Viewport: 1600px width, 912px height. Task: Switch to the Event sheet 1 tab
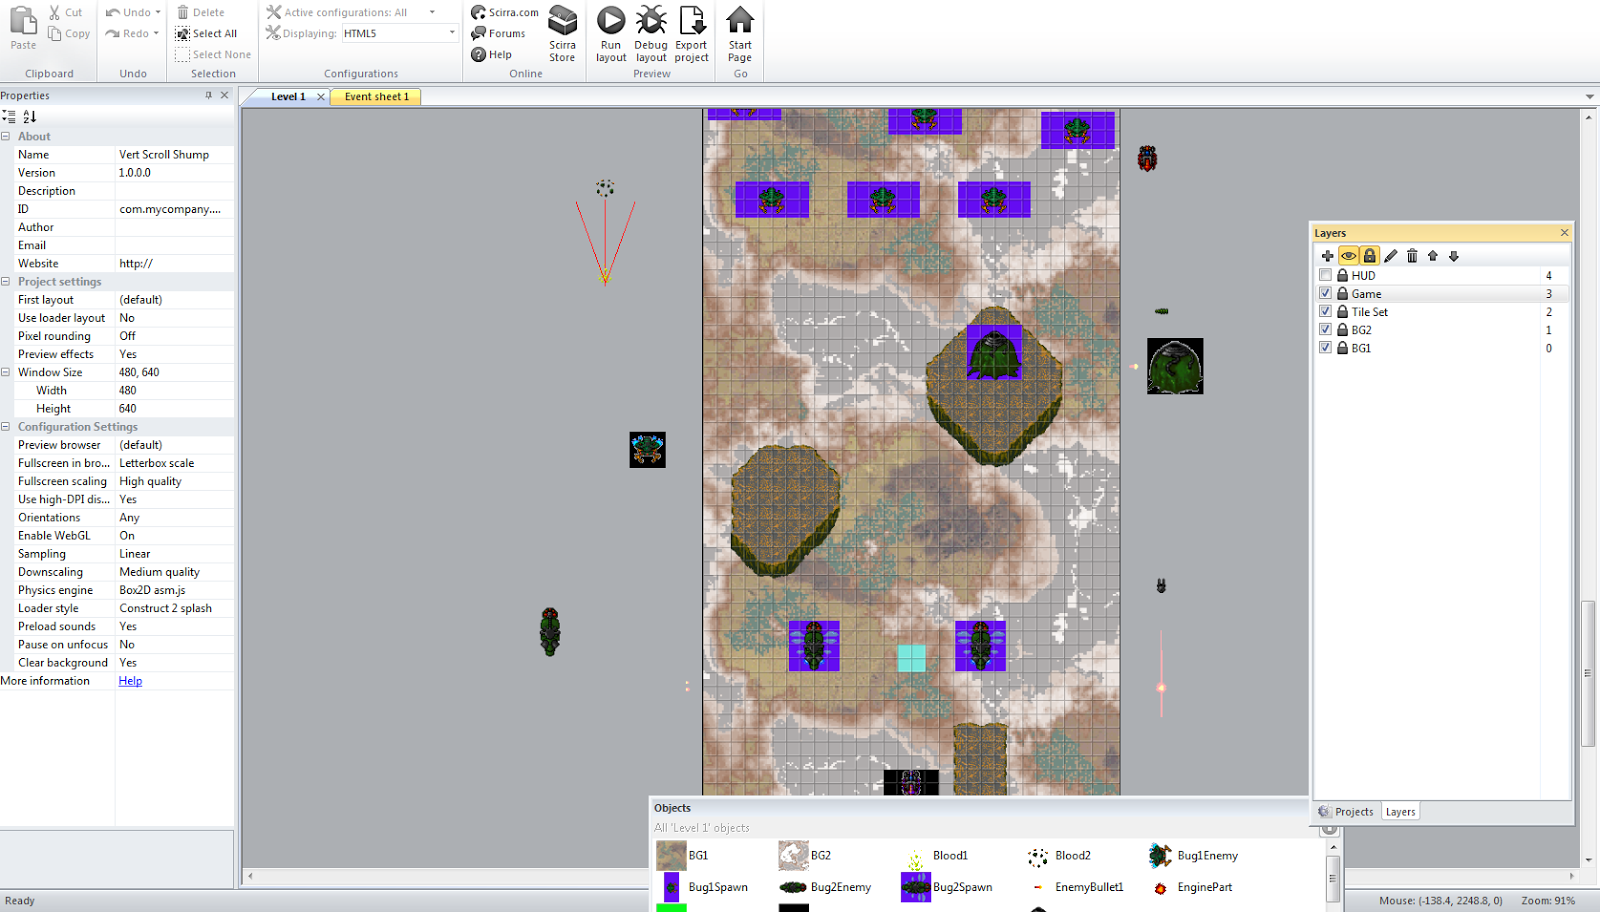click(375, 96)
